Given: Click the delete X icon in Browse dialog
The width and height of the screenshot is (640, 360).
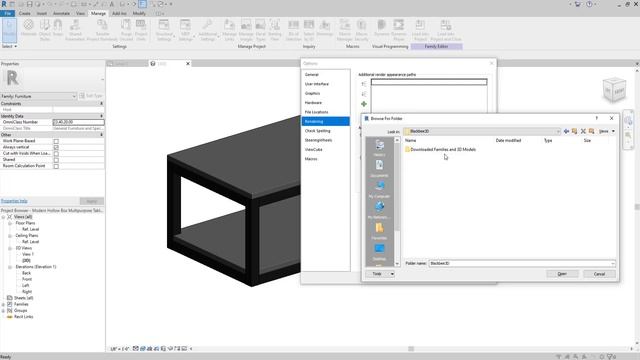Looking at the screenshot, I should point(583,131).
